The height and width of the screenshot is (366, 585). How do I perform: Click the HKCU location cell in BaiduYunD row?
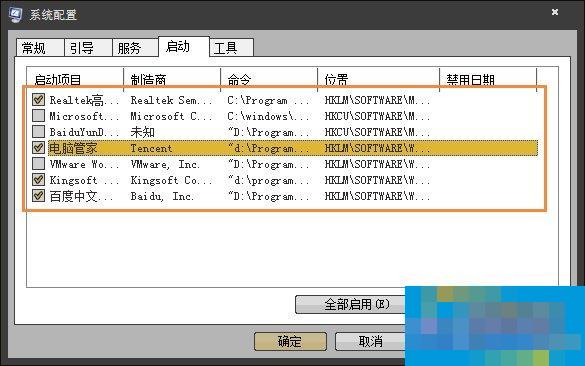[x=377, y=132]
